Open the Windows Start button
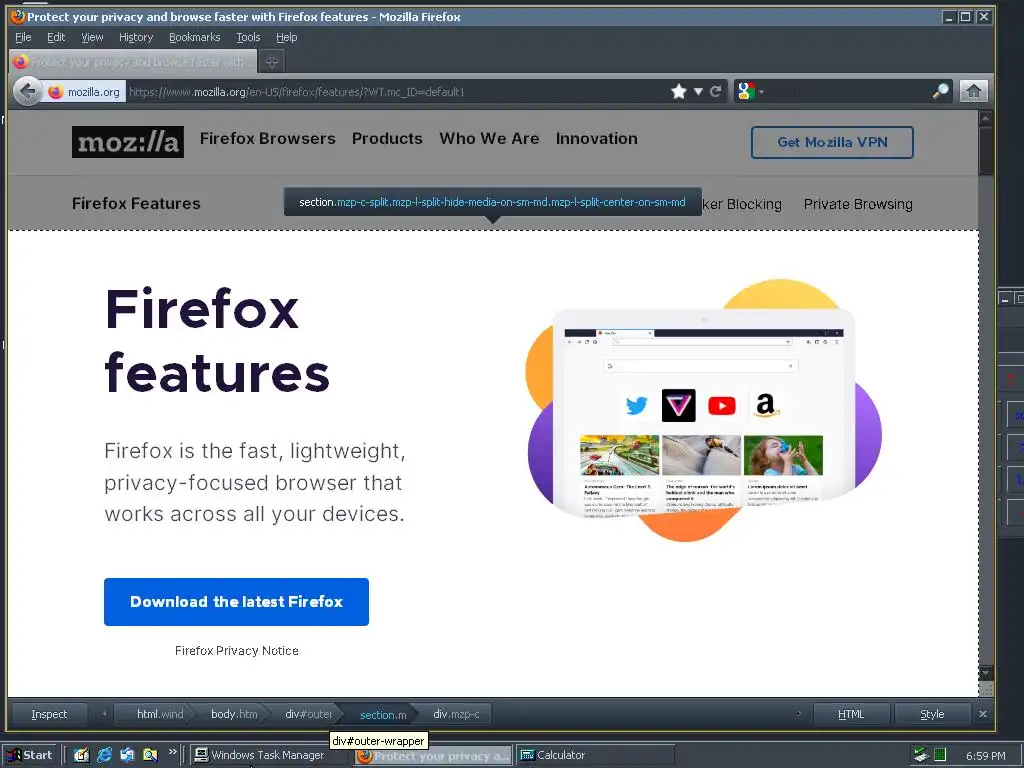 click(x=30, y=756)
